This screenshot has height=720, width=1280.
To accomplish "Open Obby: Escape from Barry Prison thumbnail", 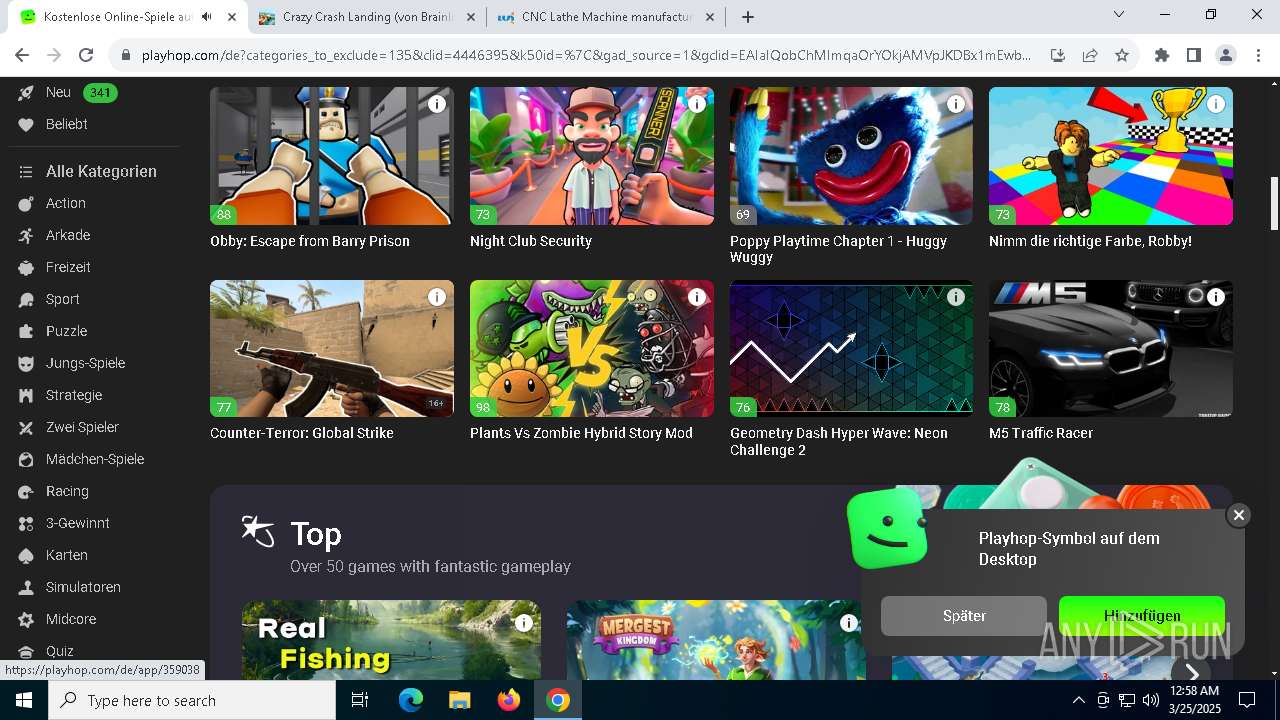I will [332, 156].
